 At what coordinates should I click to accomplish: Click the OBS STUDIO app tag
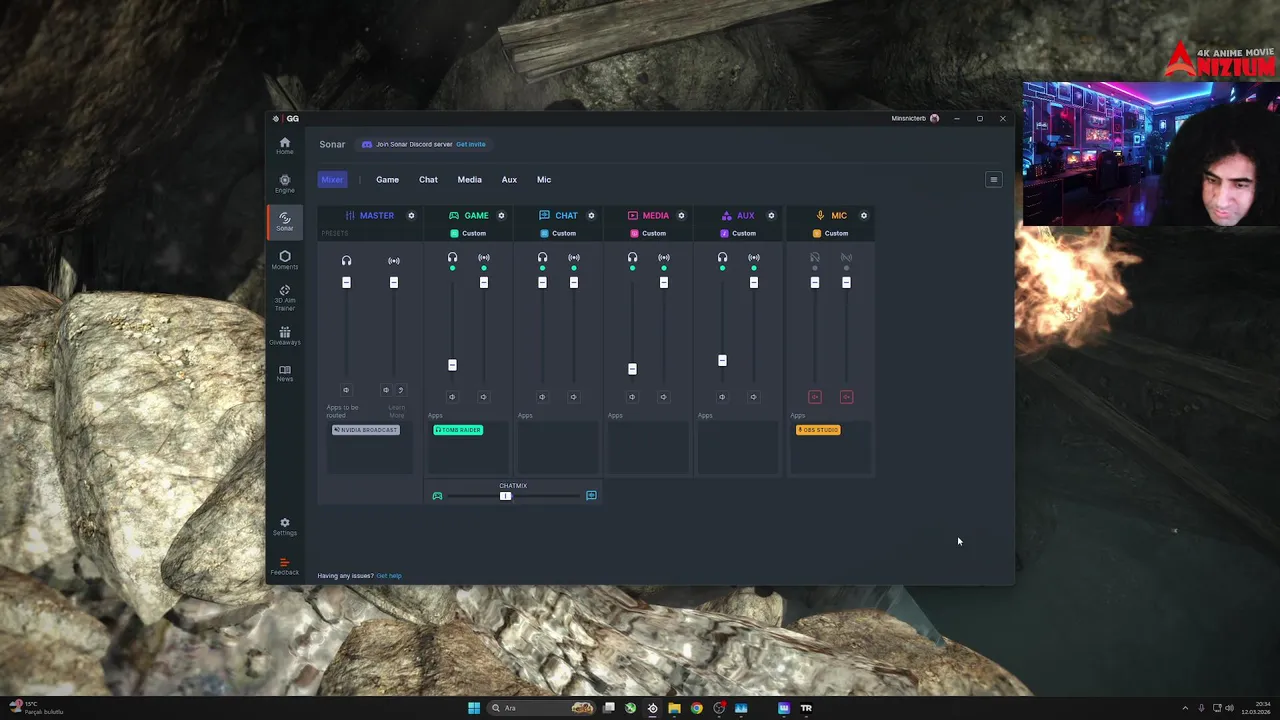[x=818, y=430]
